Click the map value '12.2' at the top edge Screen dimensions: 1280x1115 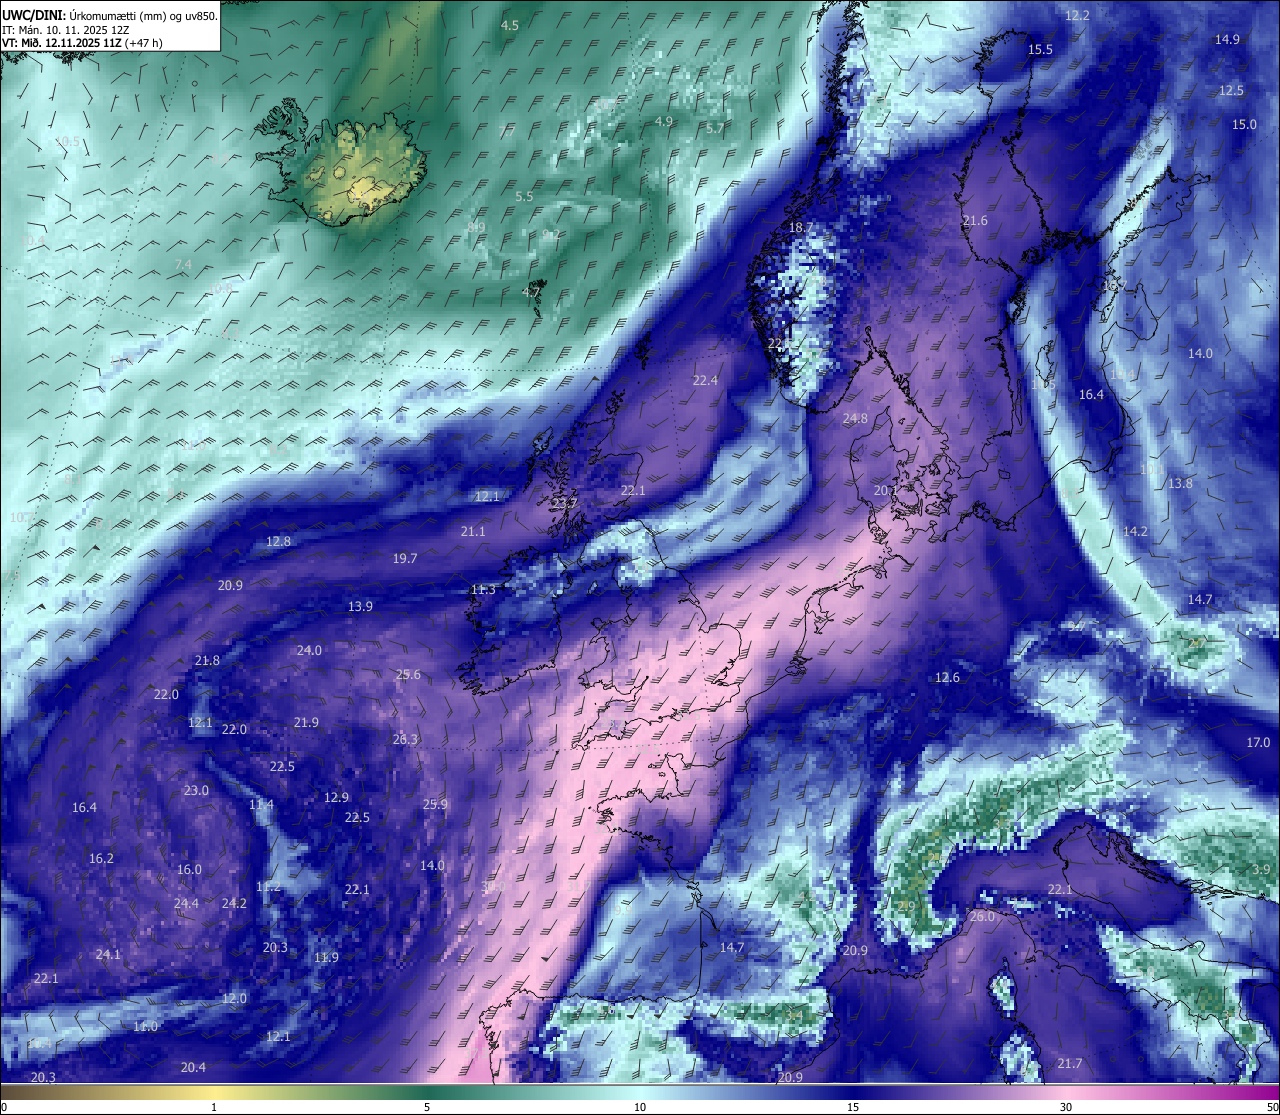pyautogui.click(x=1077, y=15)
